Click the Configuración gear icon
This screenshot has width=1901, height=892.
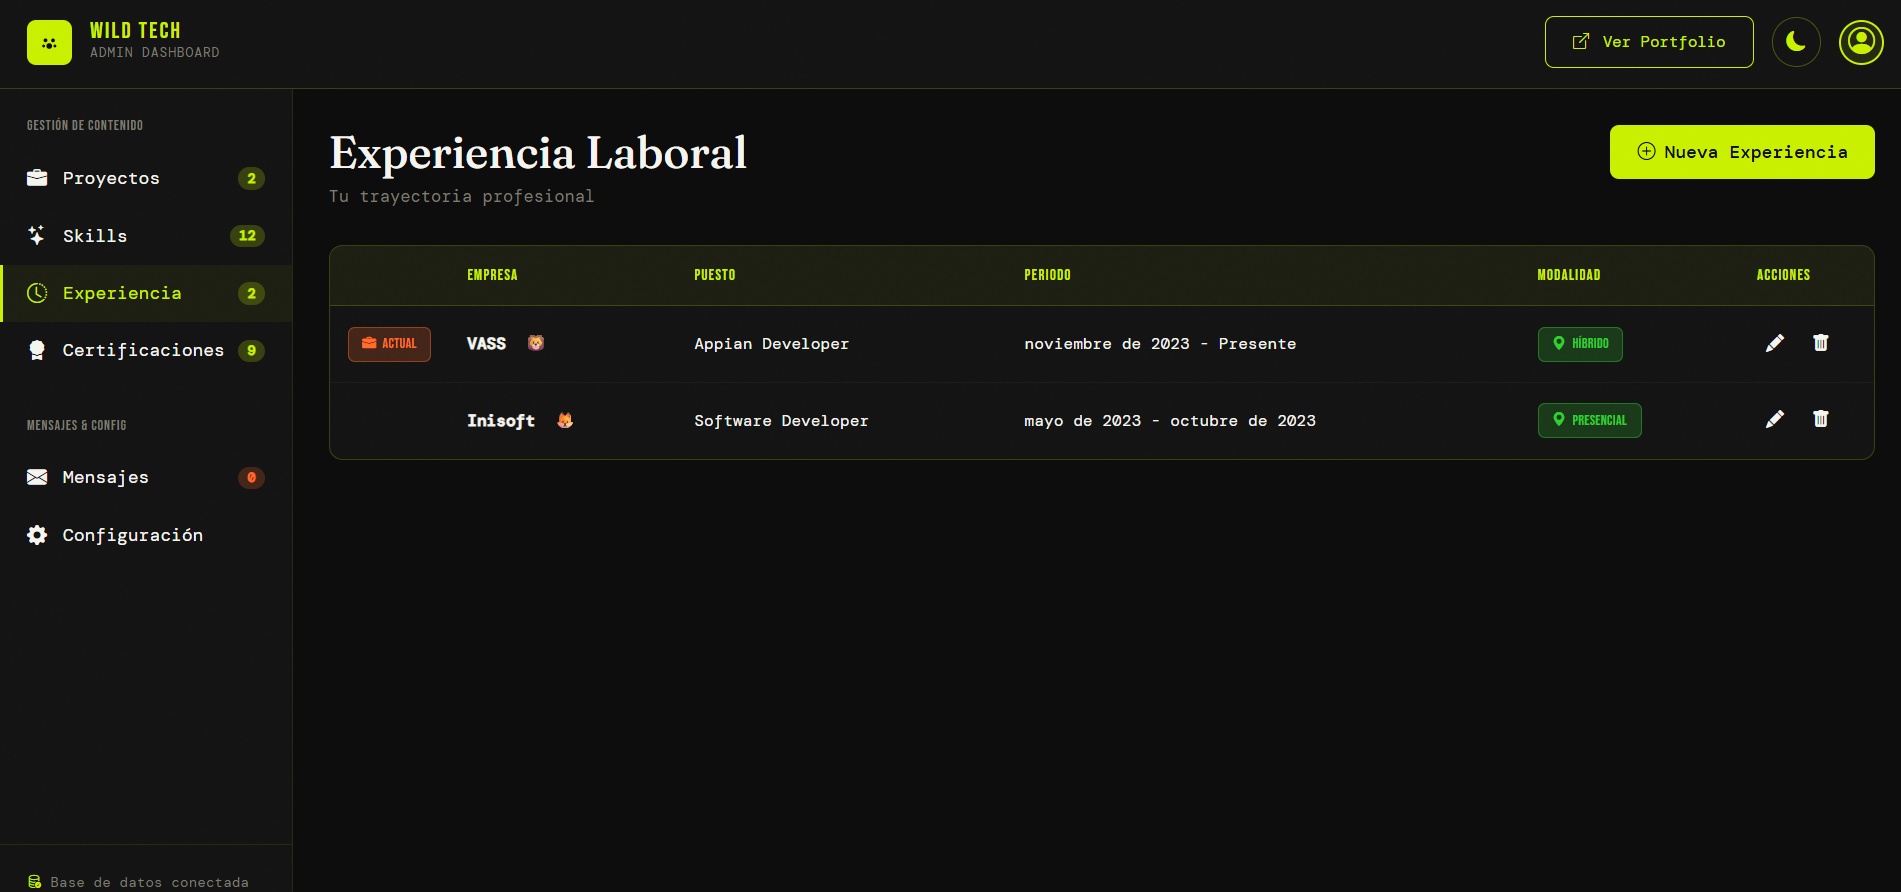pyautogui.click(x=37, y=535)
